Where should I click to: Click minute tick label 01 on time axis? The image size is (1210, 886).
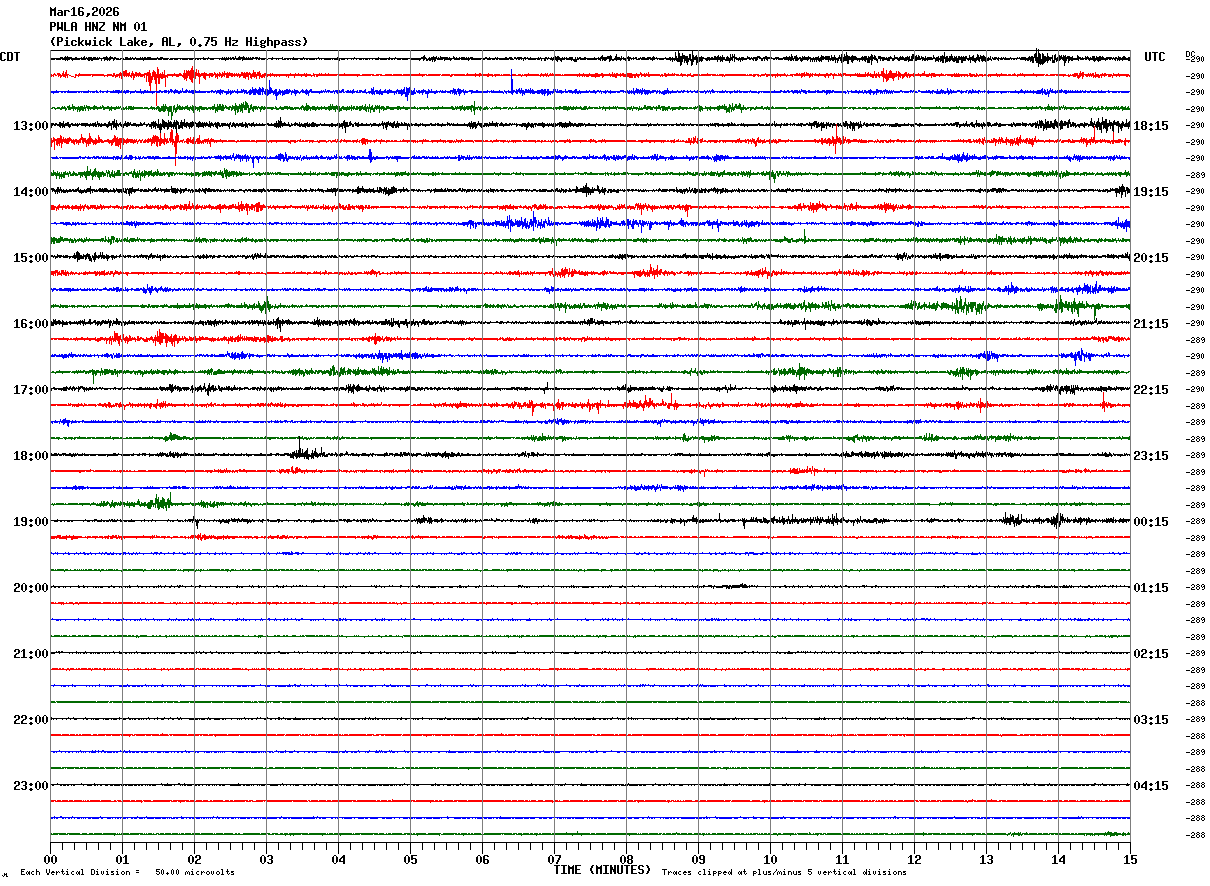tap(122, 859)
